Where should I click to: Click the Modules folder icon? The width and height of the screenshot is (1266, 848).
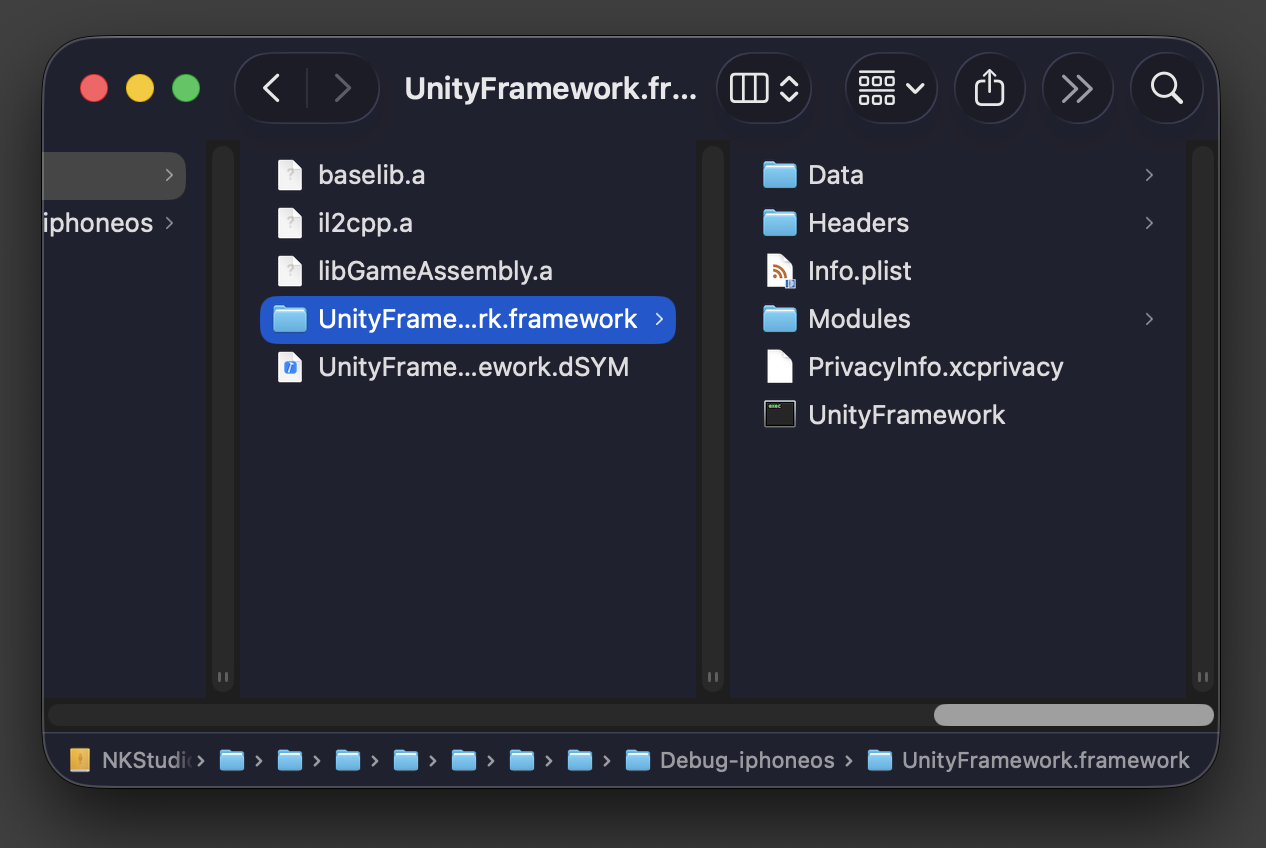click(x=779, y=319)
